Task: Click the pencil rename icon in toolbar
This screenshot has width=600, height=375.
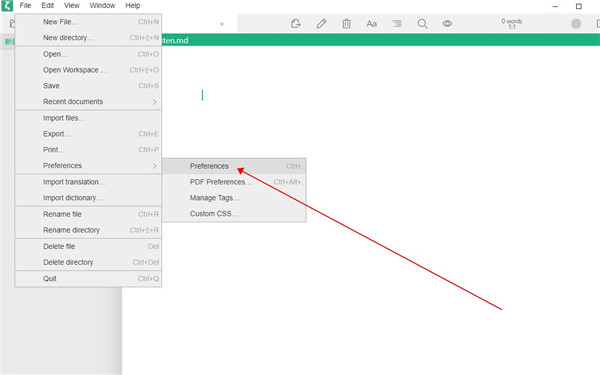Action: [x=321, y=24]
